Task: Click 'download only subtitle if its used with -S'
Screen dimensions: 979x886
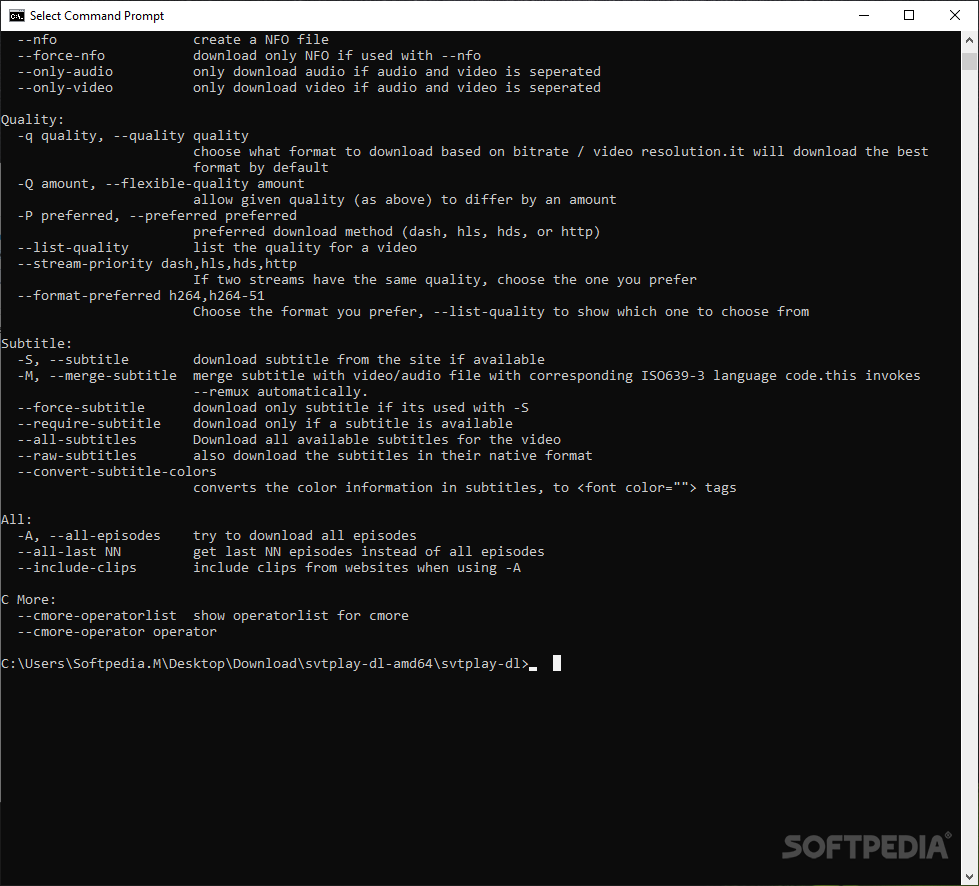Action: (360, 408)
